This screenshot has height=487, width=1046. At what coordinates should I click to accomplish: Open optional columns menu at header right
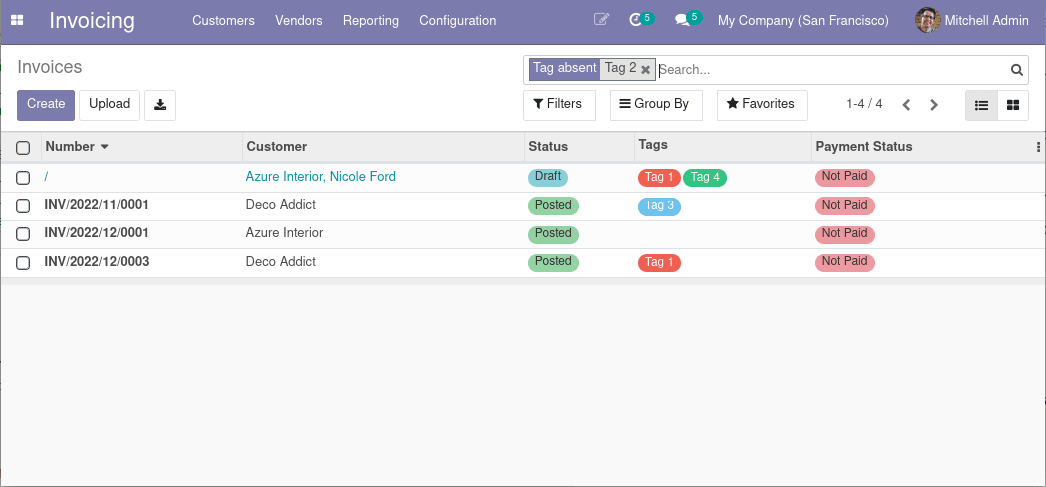click(x=1038, y=147)
